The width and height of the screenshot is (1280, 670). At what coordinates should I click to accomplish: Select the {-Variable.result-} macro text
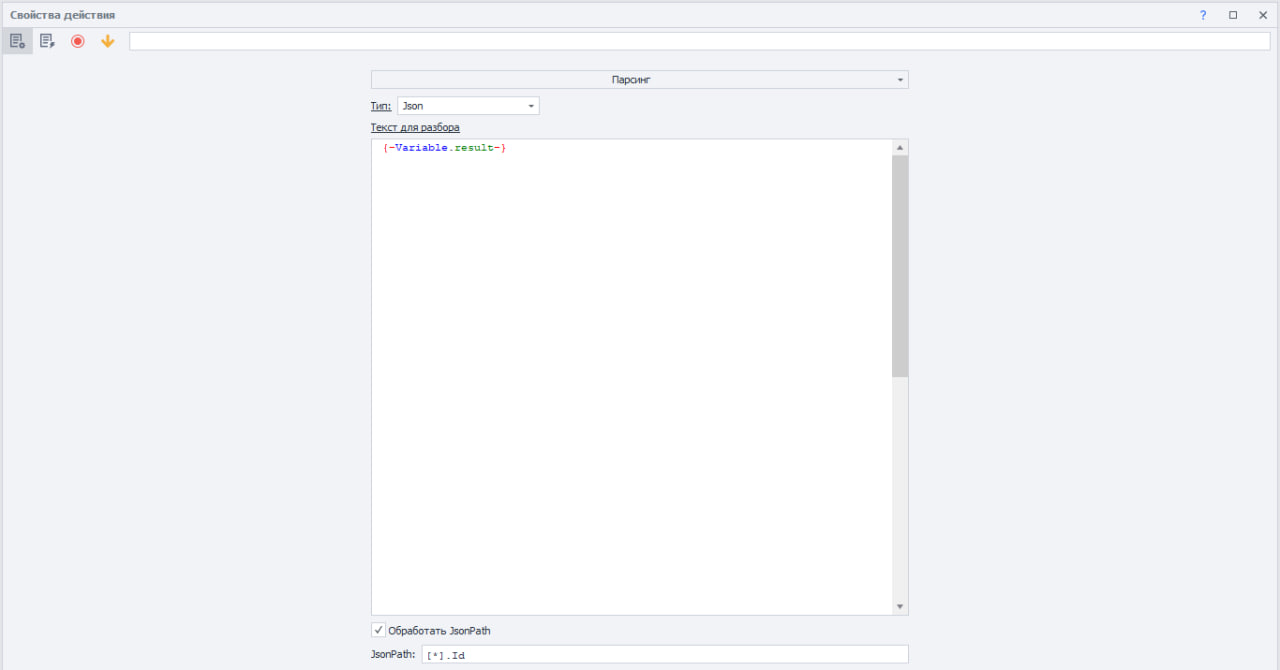click(445, 148)
